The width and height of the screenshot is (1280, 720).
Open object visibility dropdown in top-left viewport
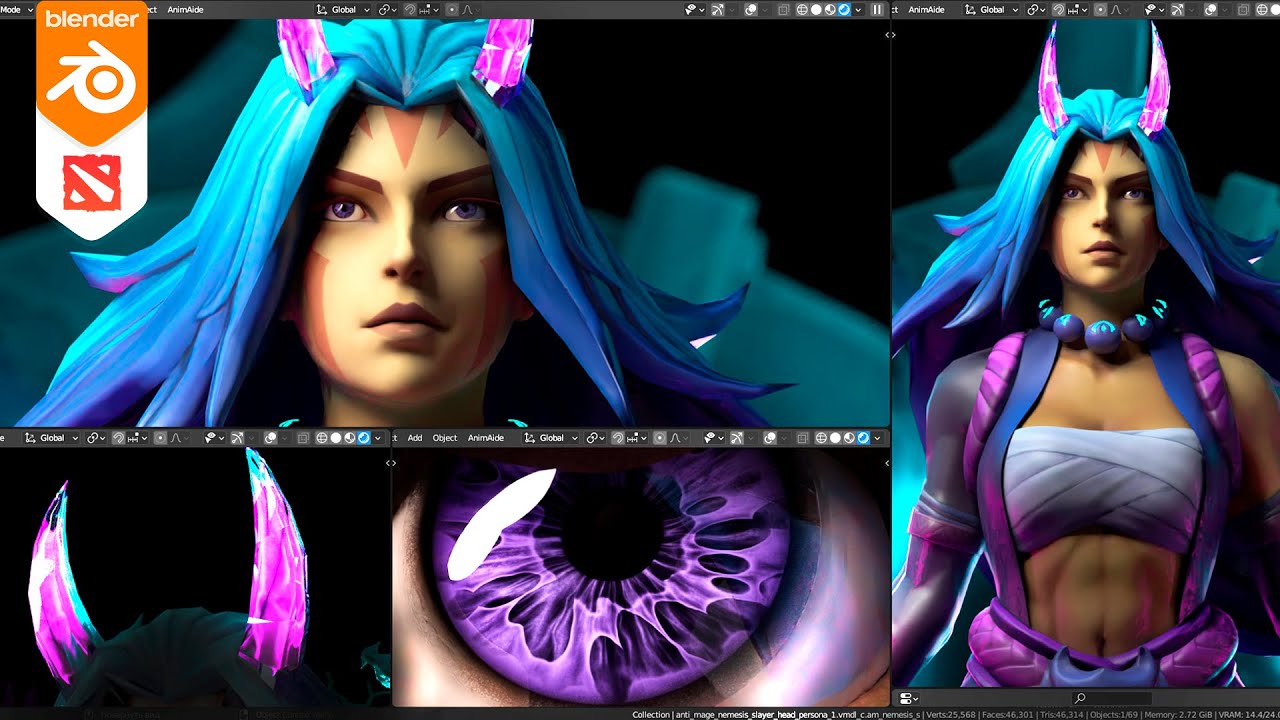(695, 9)
